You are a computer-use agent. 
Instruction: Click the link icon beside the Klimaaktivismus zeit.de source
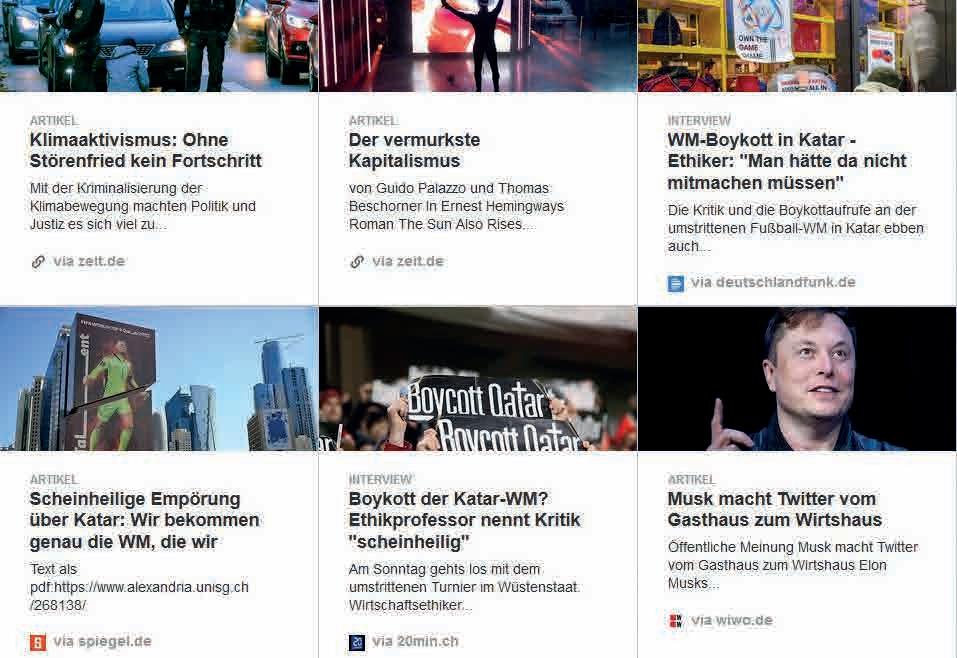coord(38,262)
